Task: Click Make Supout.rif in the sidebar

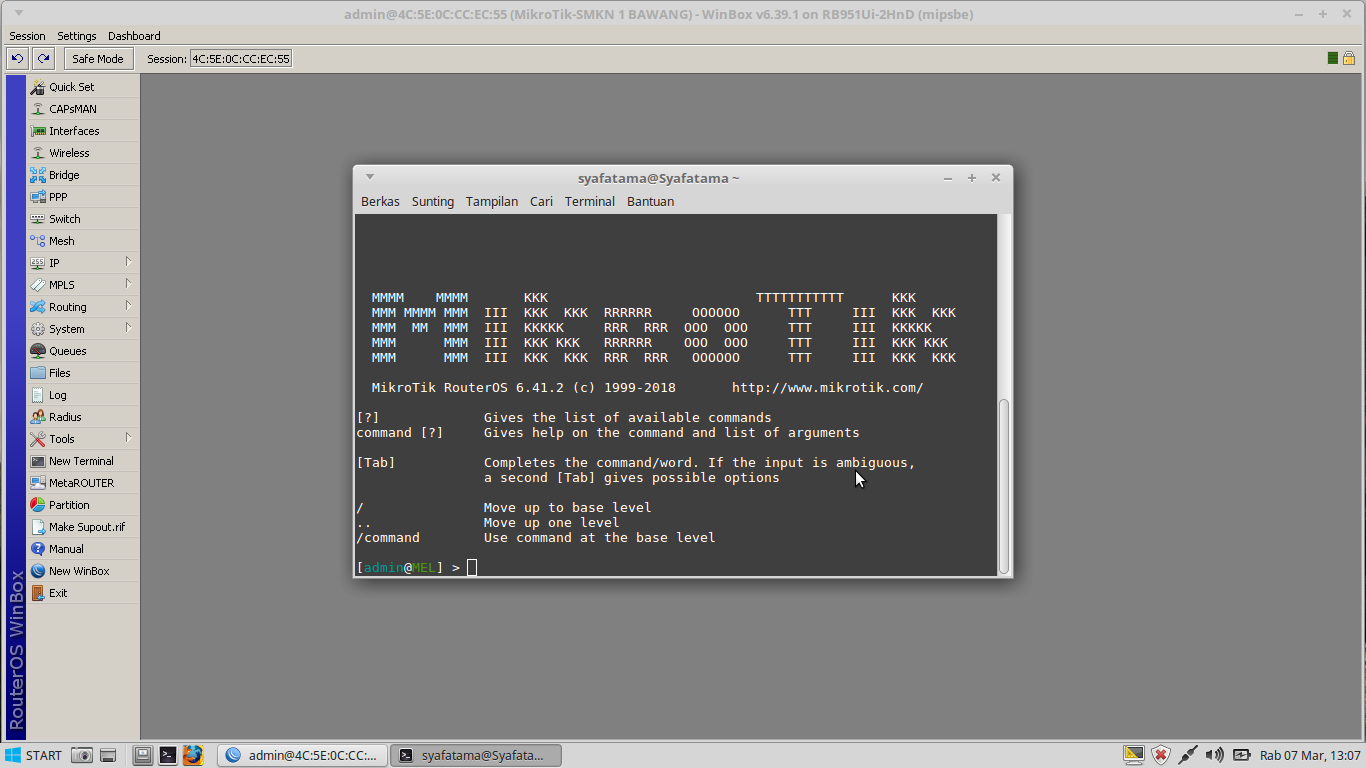Action: pyautogui.click(x=83, y=527)
